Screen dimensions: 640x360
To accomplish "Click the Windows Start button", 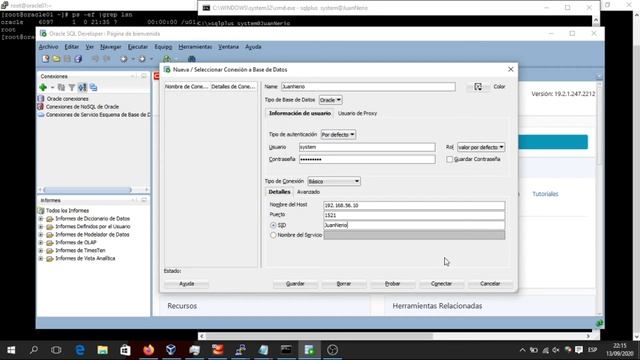I will click(x=11, y=350).
